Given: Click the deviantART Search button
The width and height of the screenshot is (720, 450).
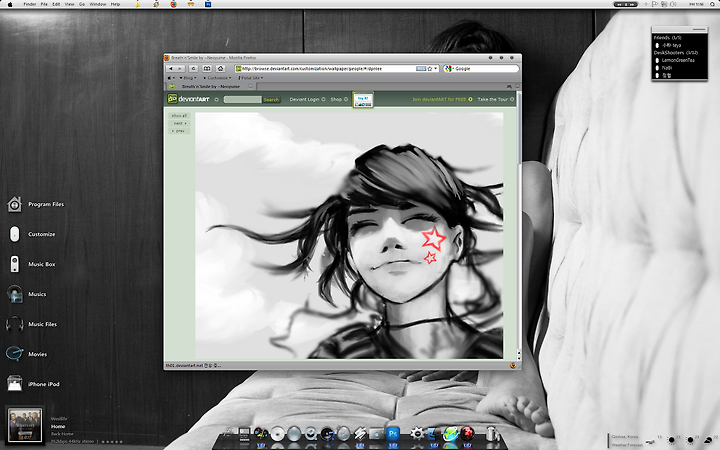Looking at the screenshot, I should point(271,99).
